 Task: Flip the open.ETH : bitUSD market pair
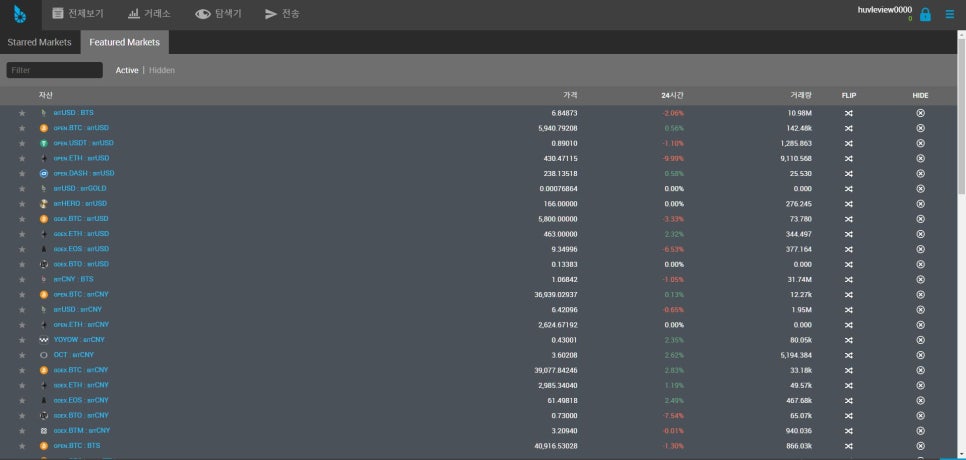tap(848, 158)
